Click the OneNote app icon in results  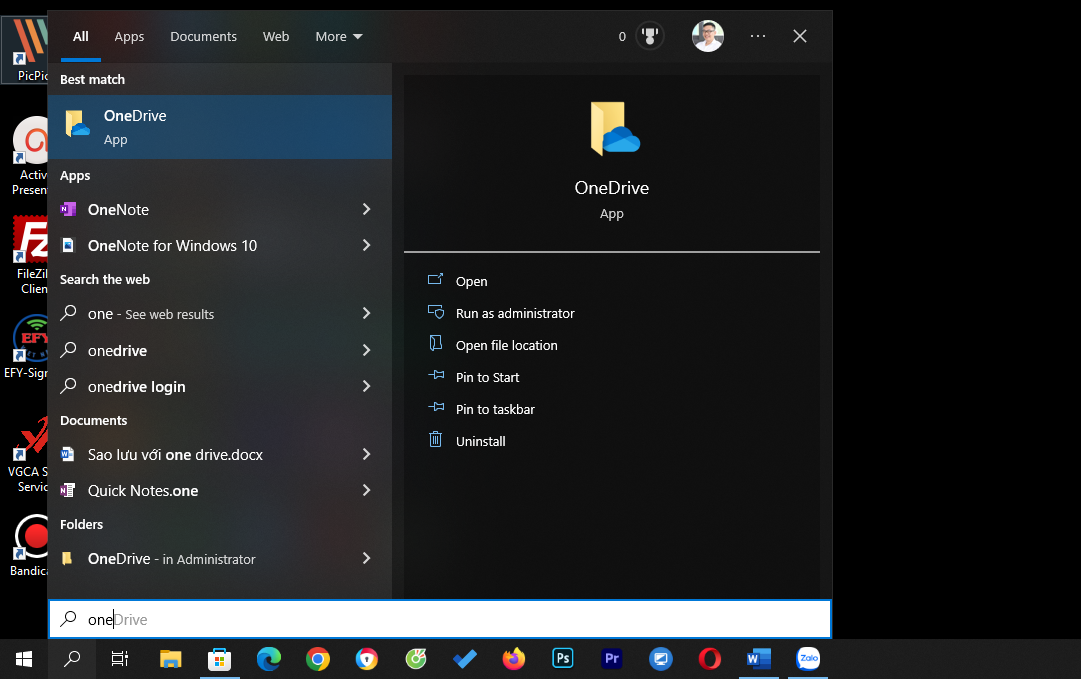coord(68,210)
